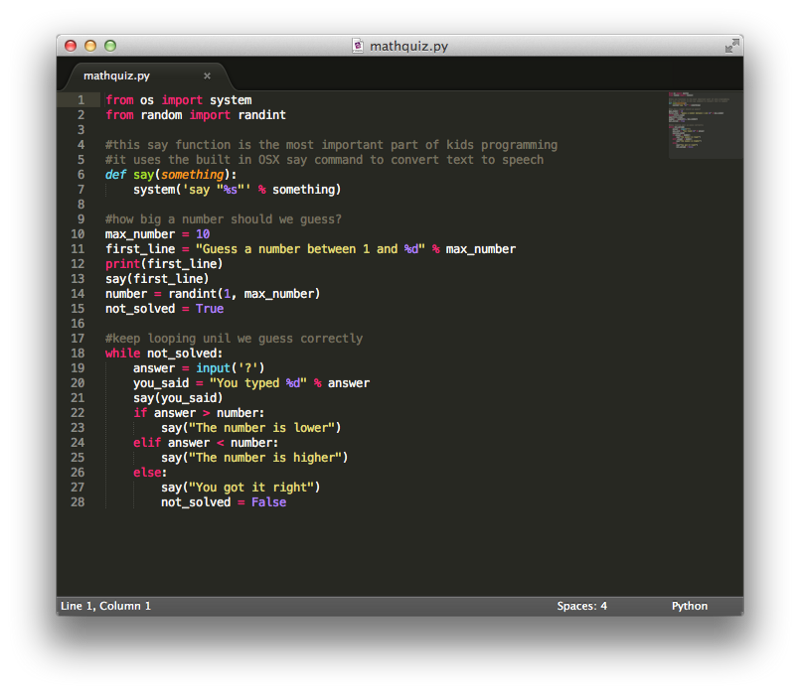Place cursor on the "while not_solved:" line
Viewport: 800px width, 694px height.
point(164,353)
